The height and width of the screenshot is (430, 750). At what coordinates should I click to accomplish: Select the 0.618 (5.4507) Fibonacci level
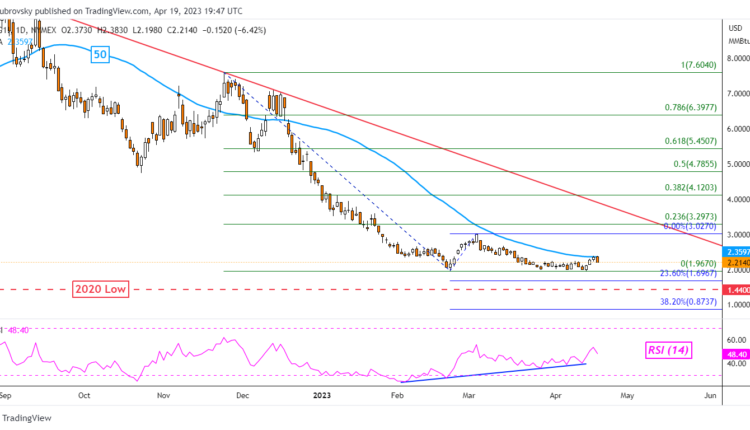(687, 141)
